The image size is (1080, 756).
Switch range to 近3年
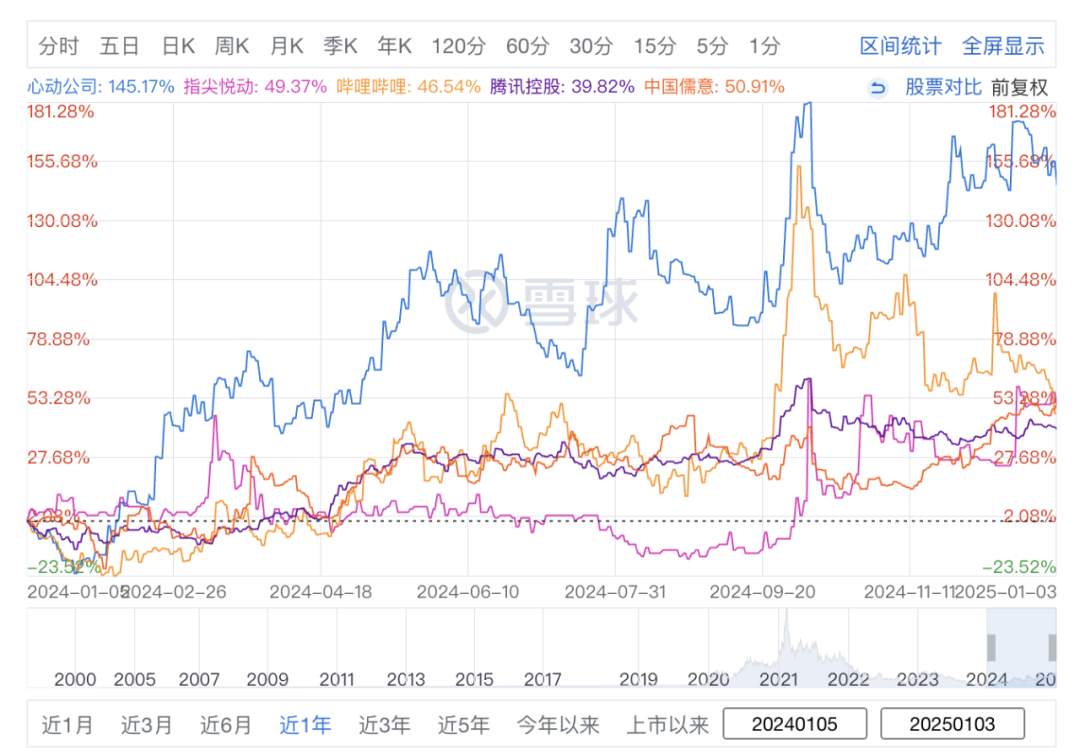(384, 725)
